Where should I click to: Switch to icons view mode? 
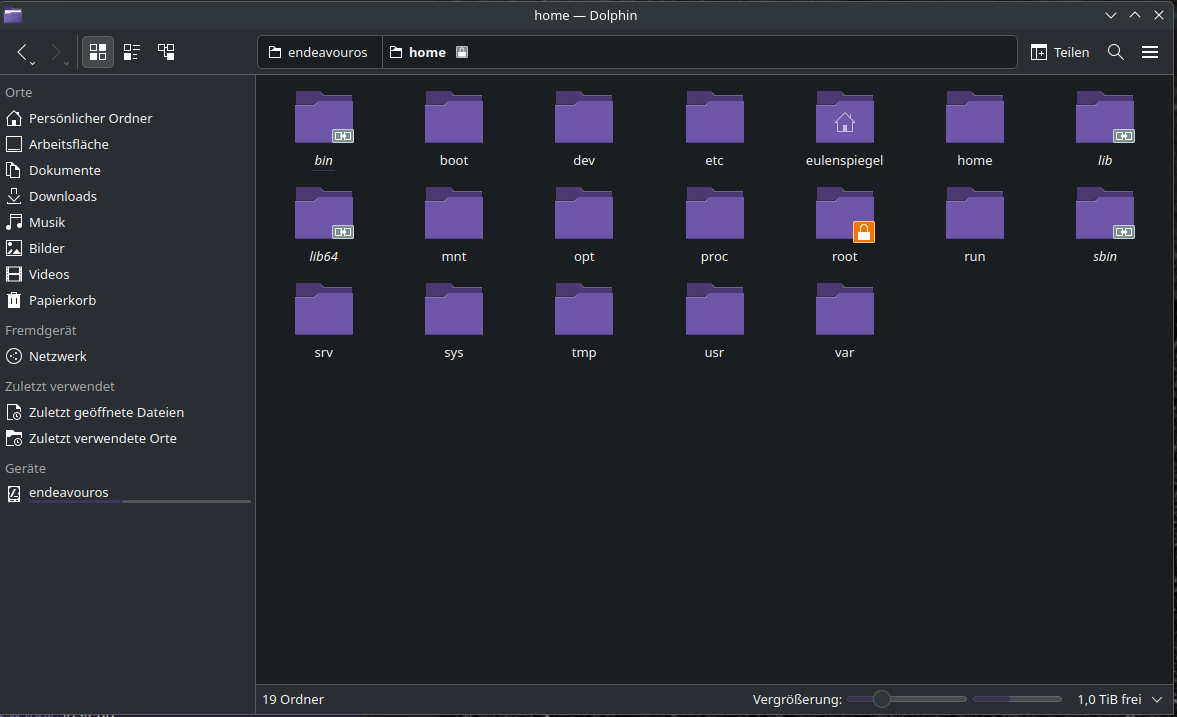pos(97,52)
